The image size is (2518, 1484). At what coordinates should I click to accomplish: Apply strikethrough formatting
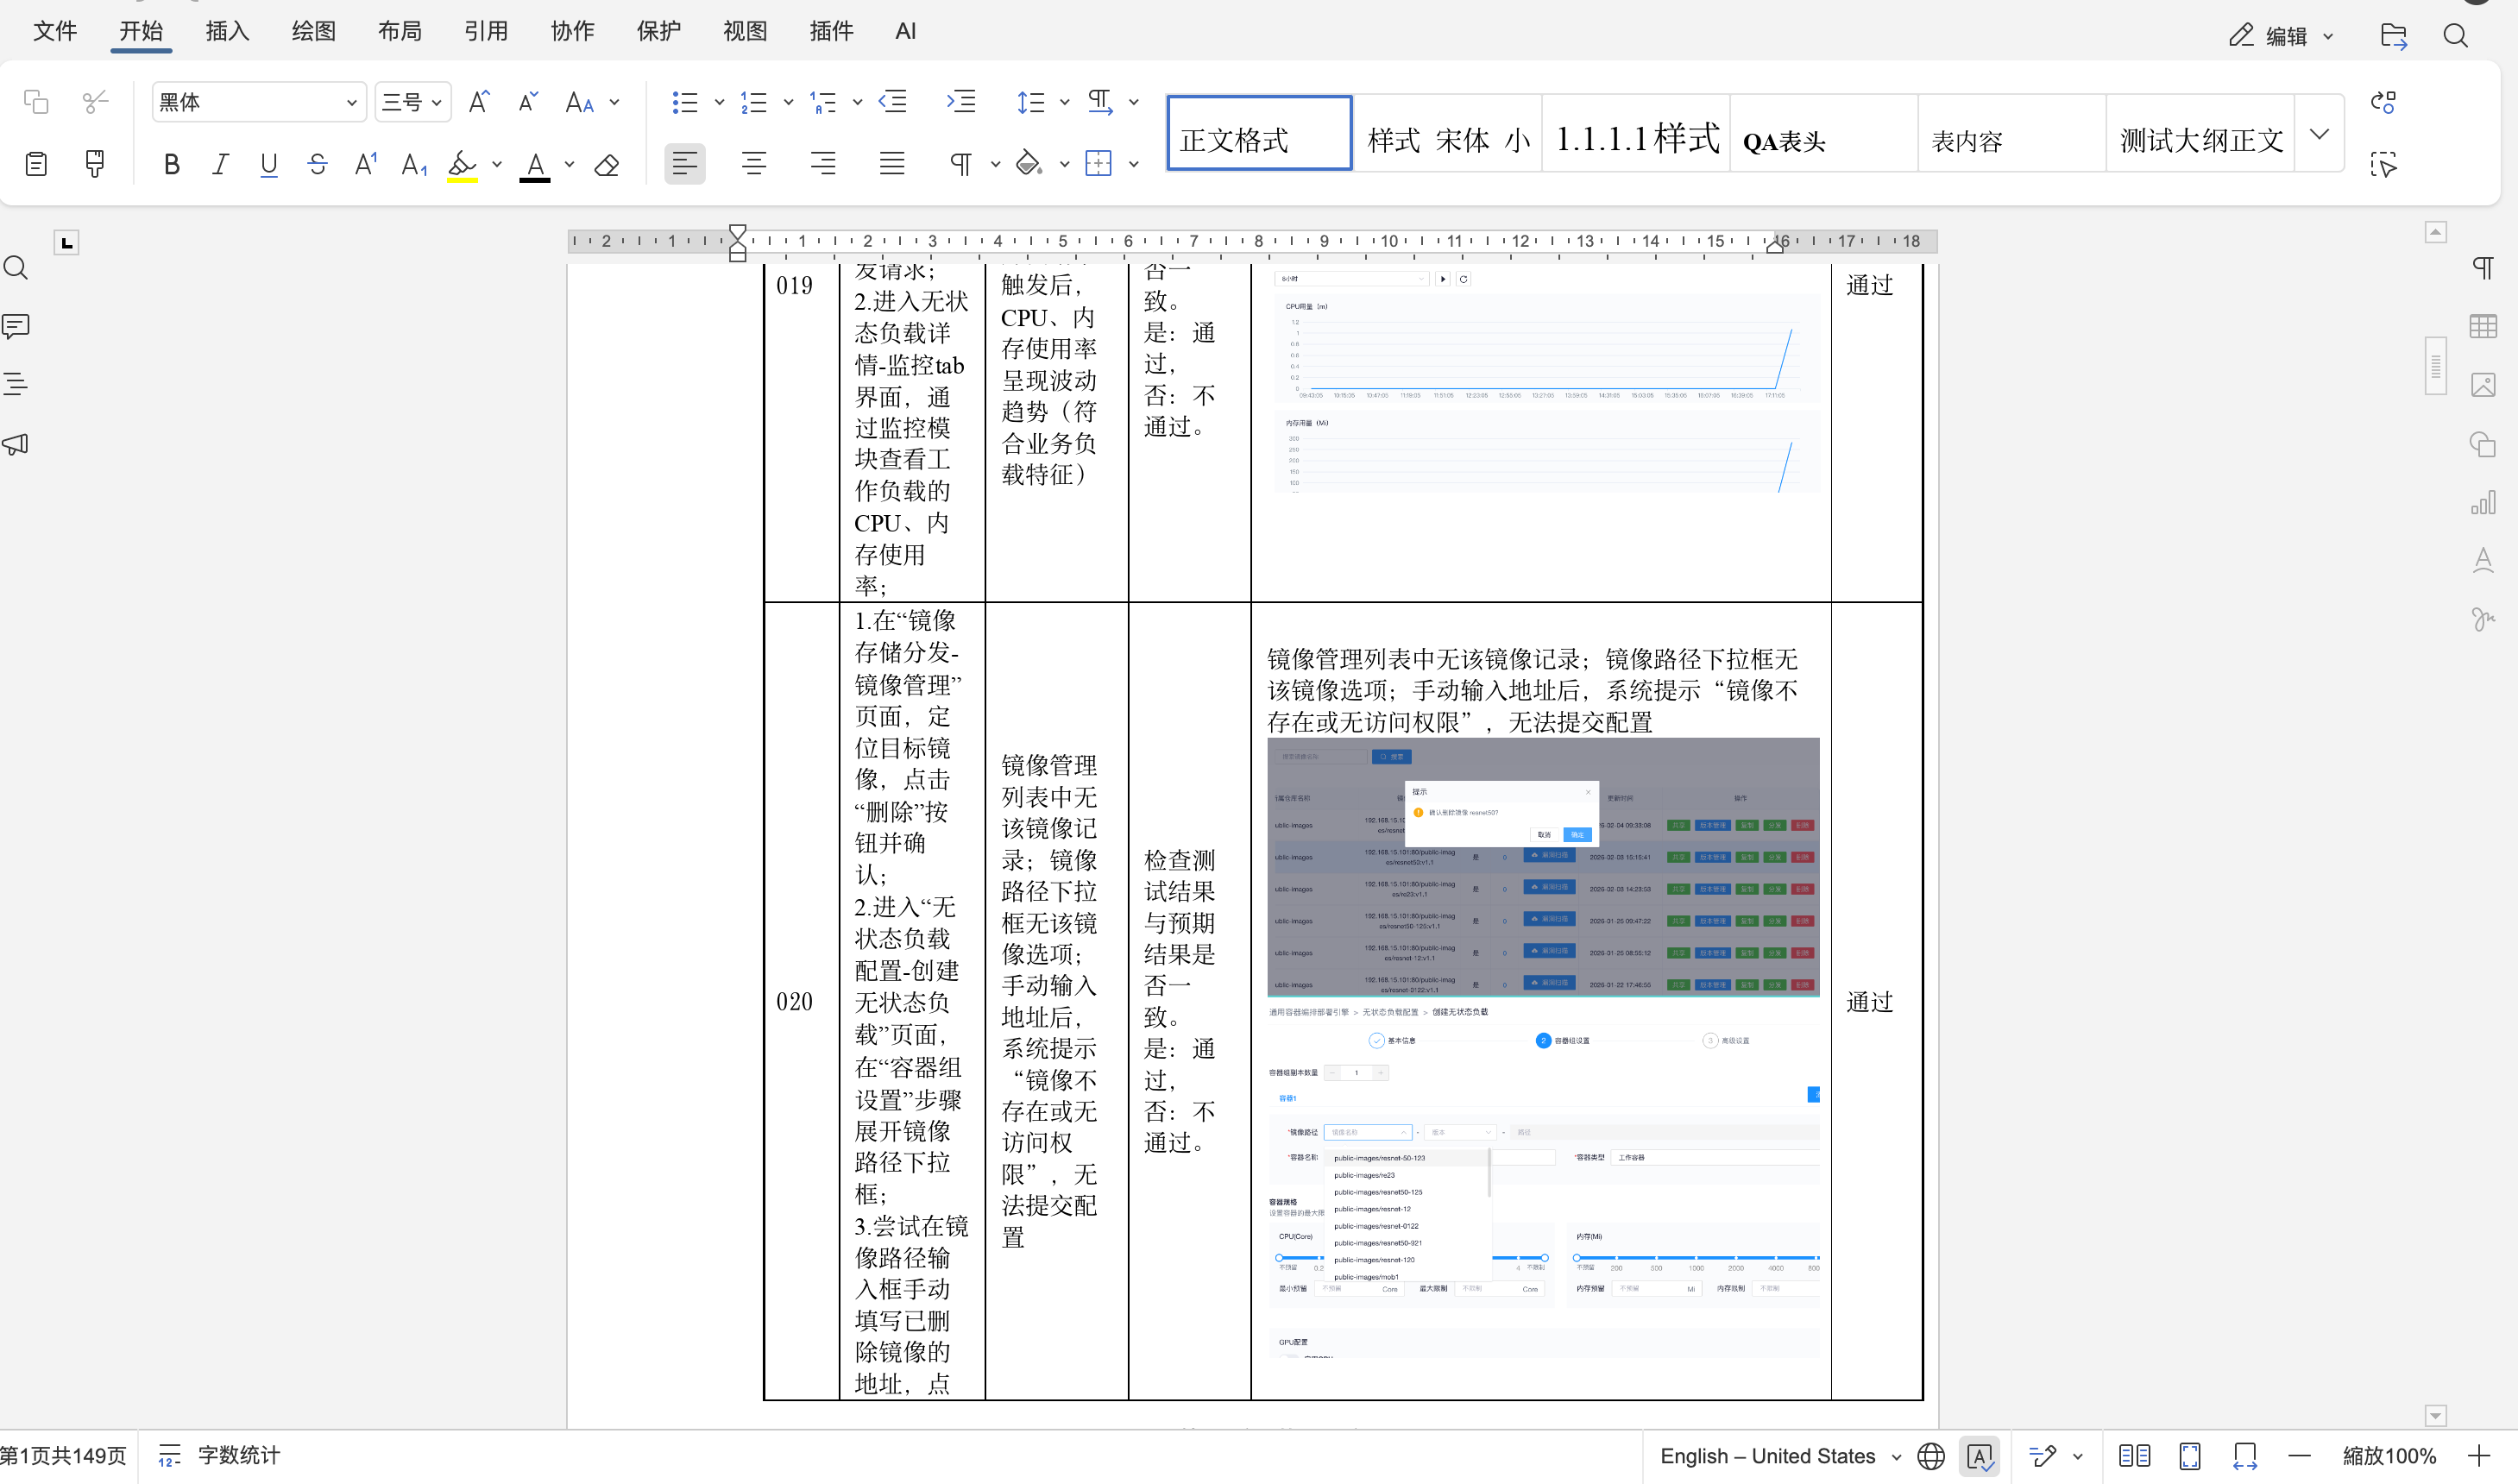(317, 164)
